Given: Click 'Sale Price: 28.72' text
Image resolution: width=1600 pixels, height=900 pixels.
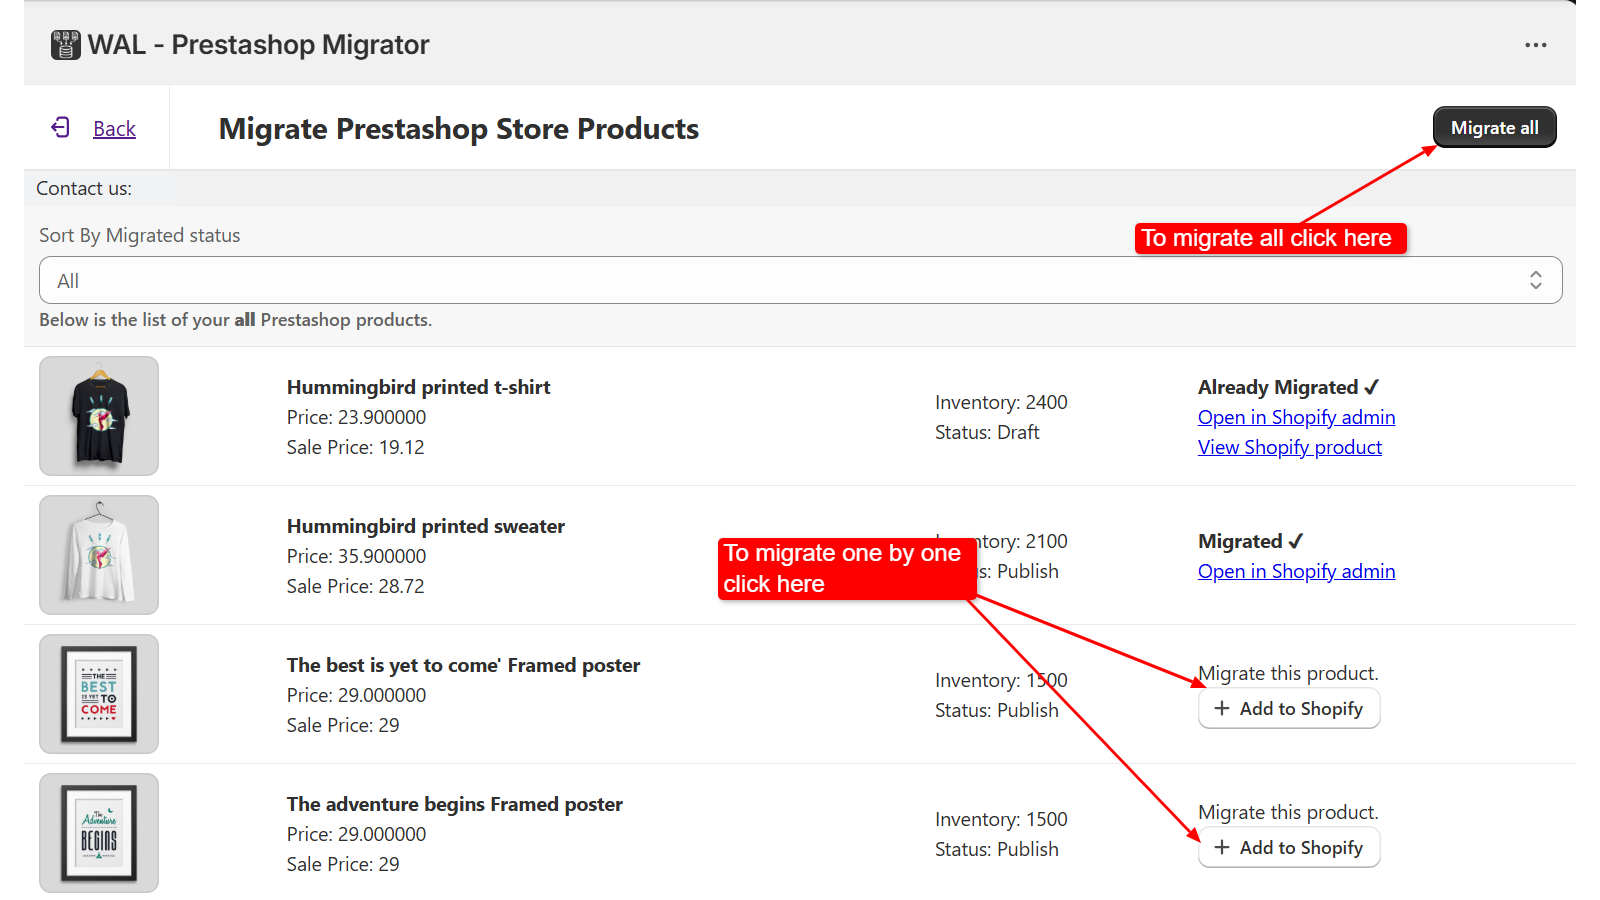Looking at the screenshot, I should click(x=355, y=586).
